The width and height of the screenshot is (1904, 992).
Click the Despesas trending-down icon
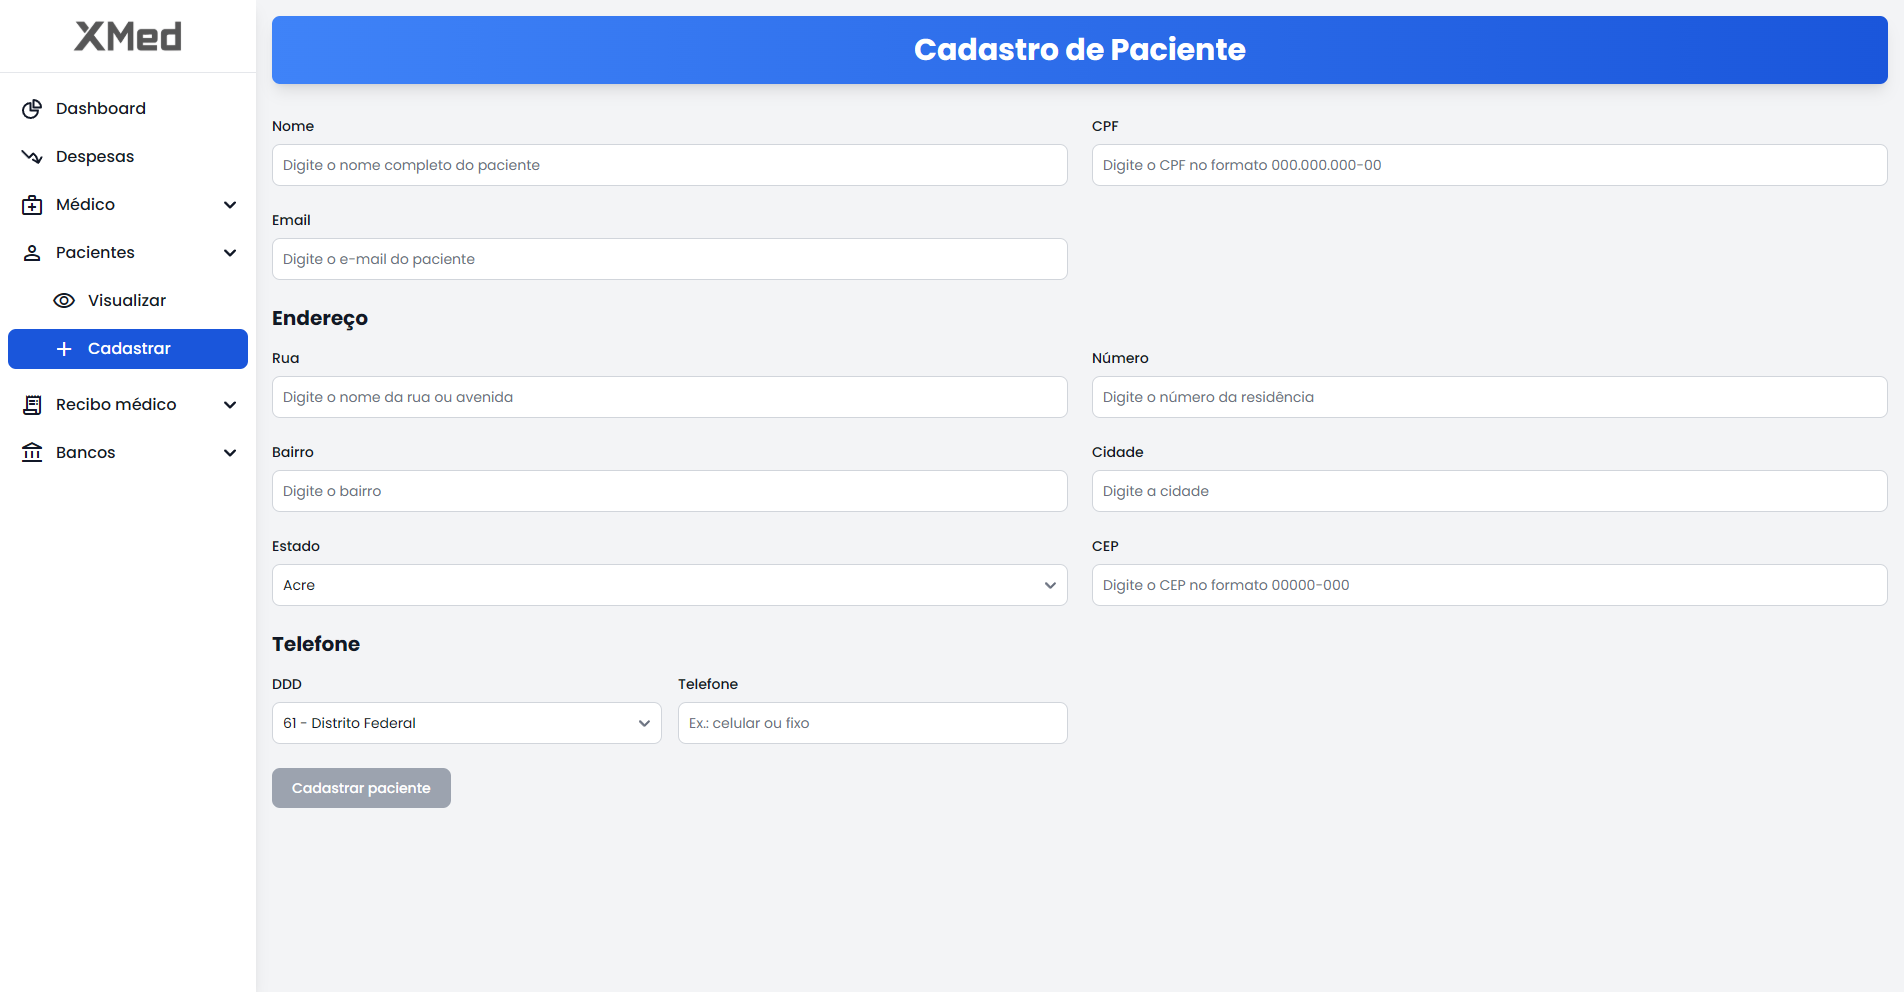click(32, 157)
